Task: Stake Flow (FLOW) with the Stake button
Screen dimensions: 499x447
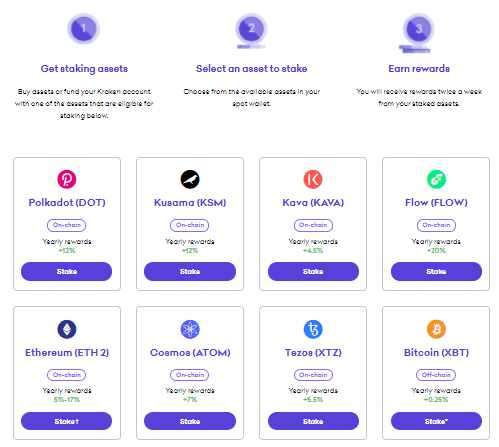Action: coord(436,271)
